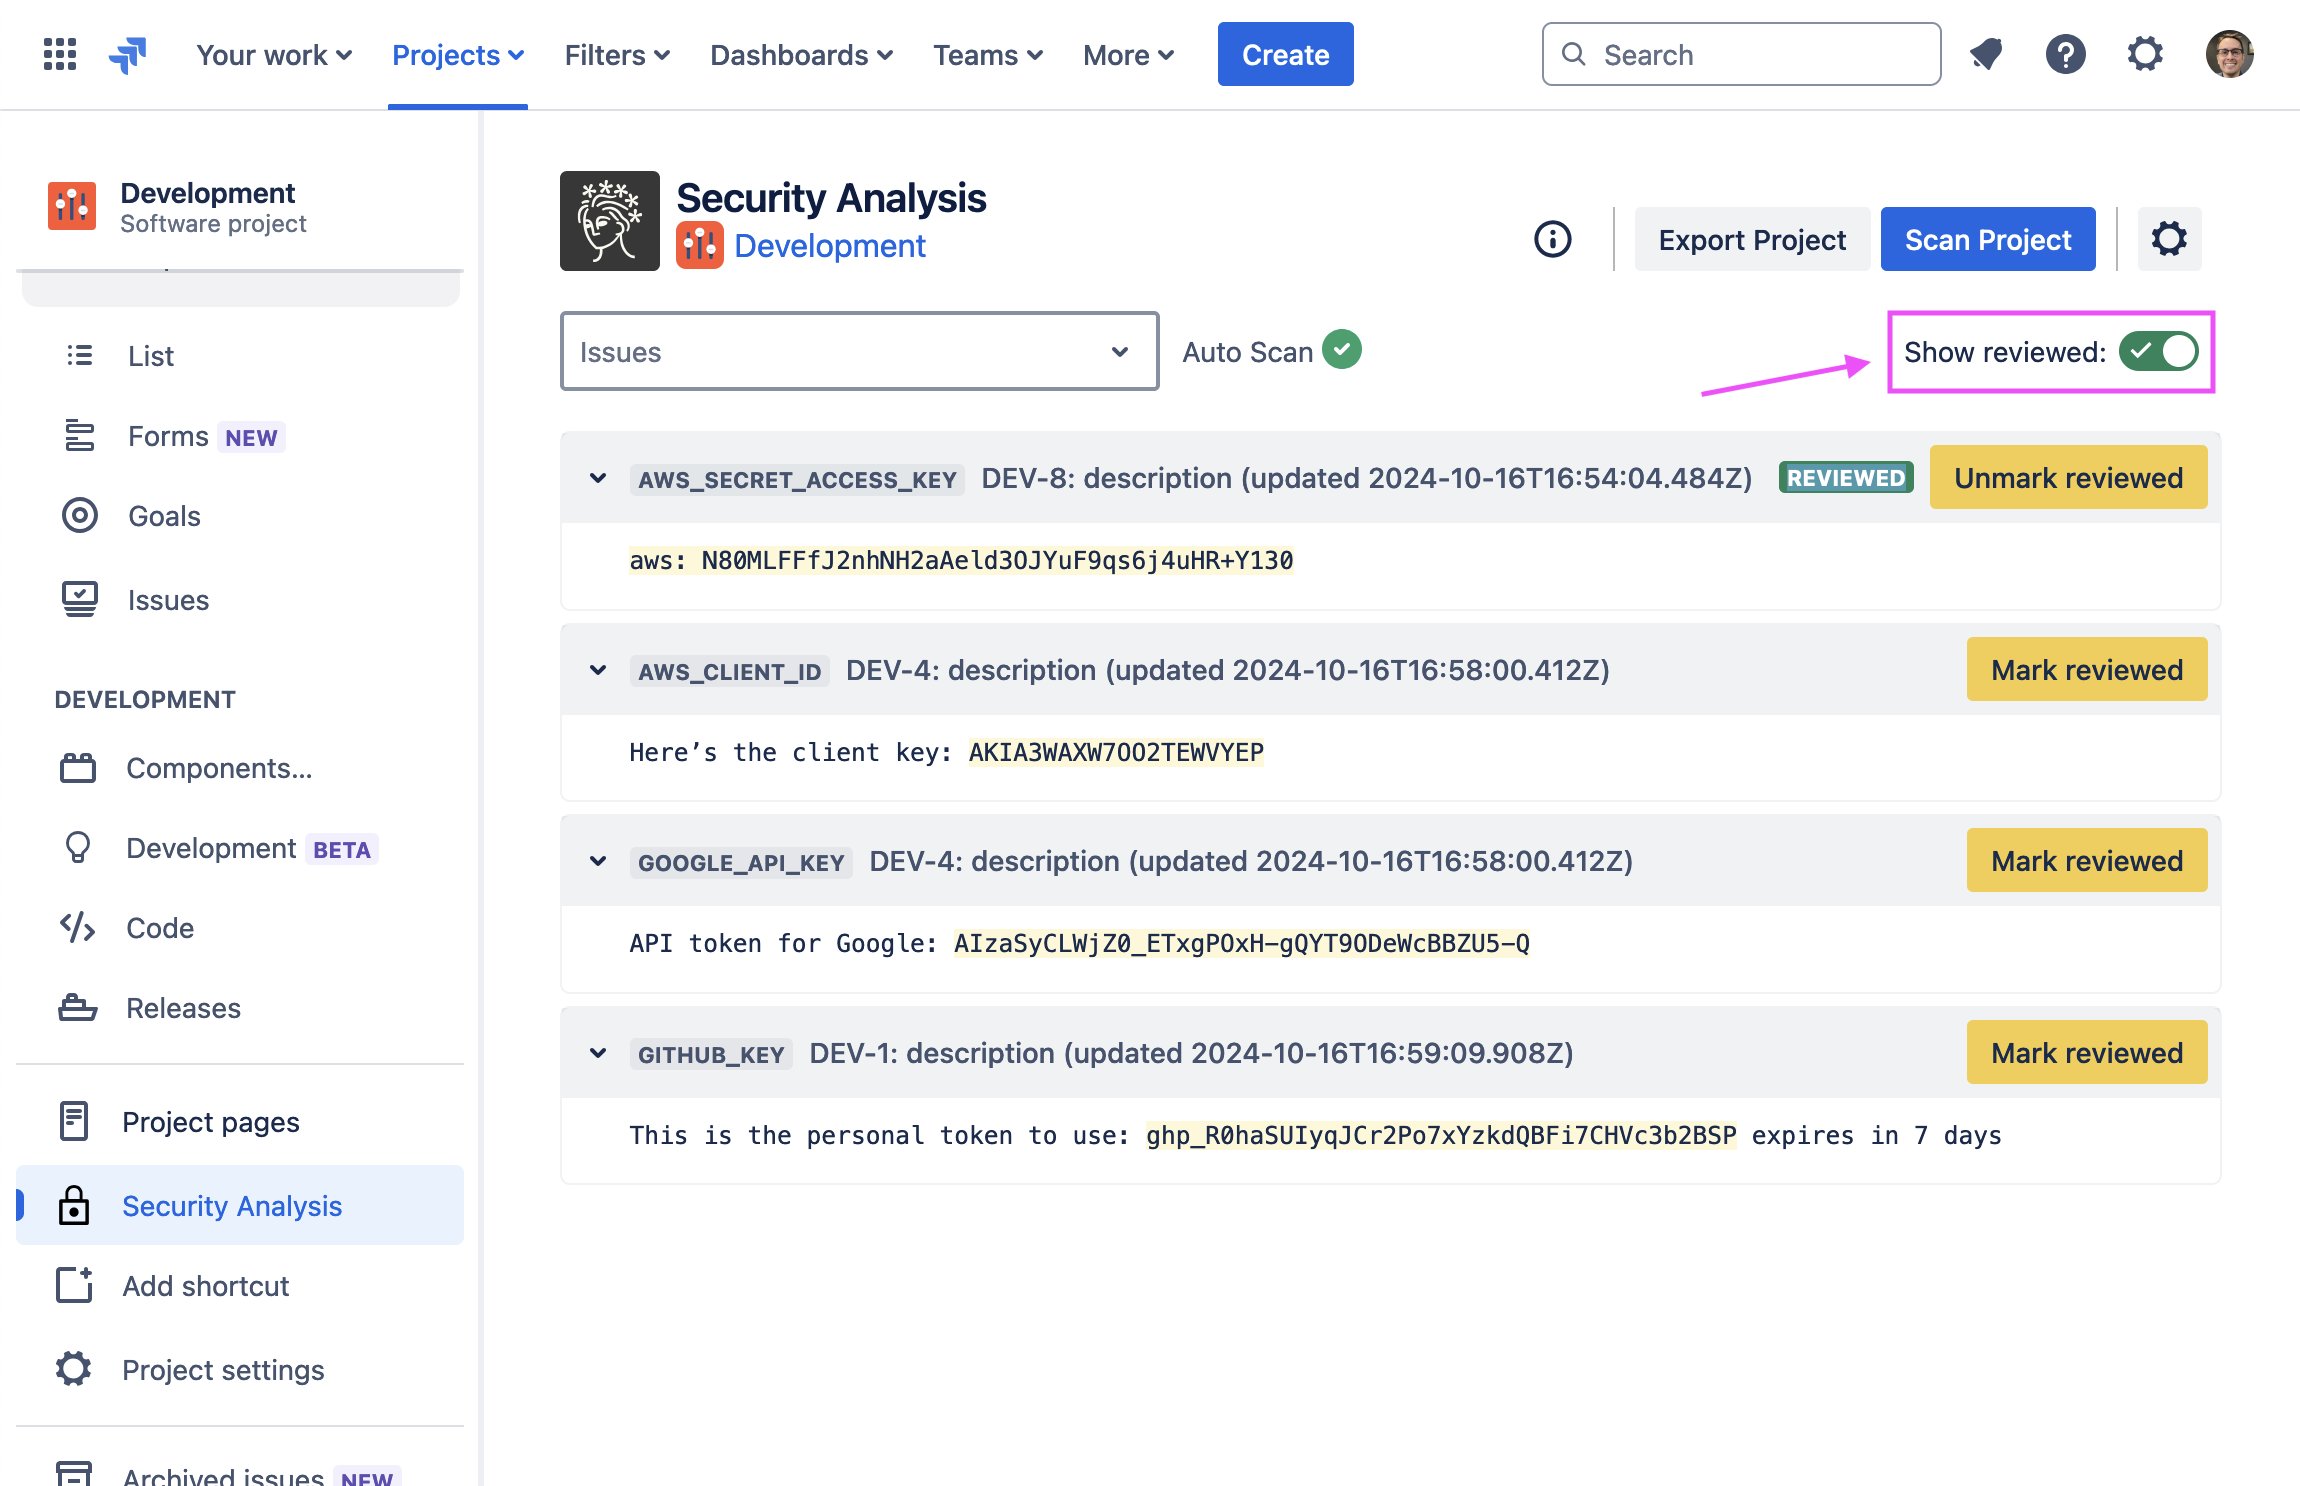The height and width of the screenshot is (1486, 2300).
Task: Open the user profile avatar
Action: 2230,54
